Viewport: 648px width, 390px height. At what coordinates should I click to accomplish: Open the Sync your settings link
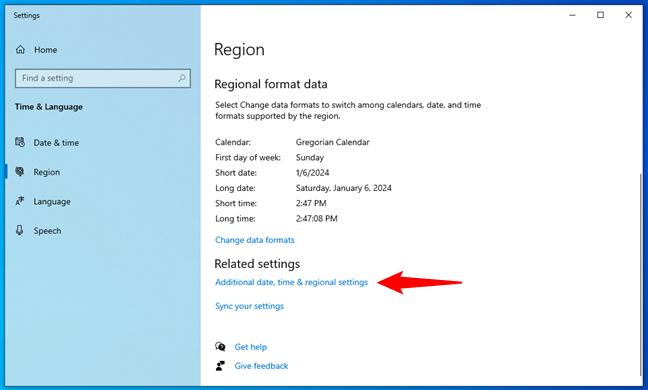click(x=249, y=306)
